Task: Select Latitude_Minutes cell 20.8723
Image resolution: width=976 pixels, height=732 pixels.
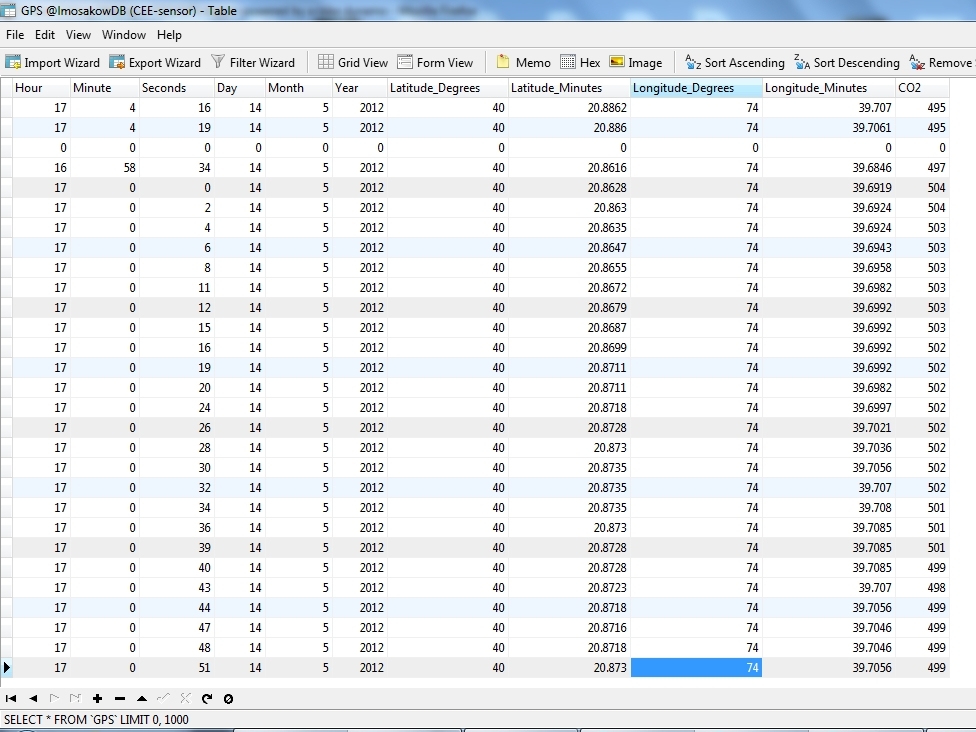Action: tap(570, 588)
